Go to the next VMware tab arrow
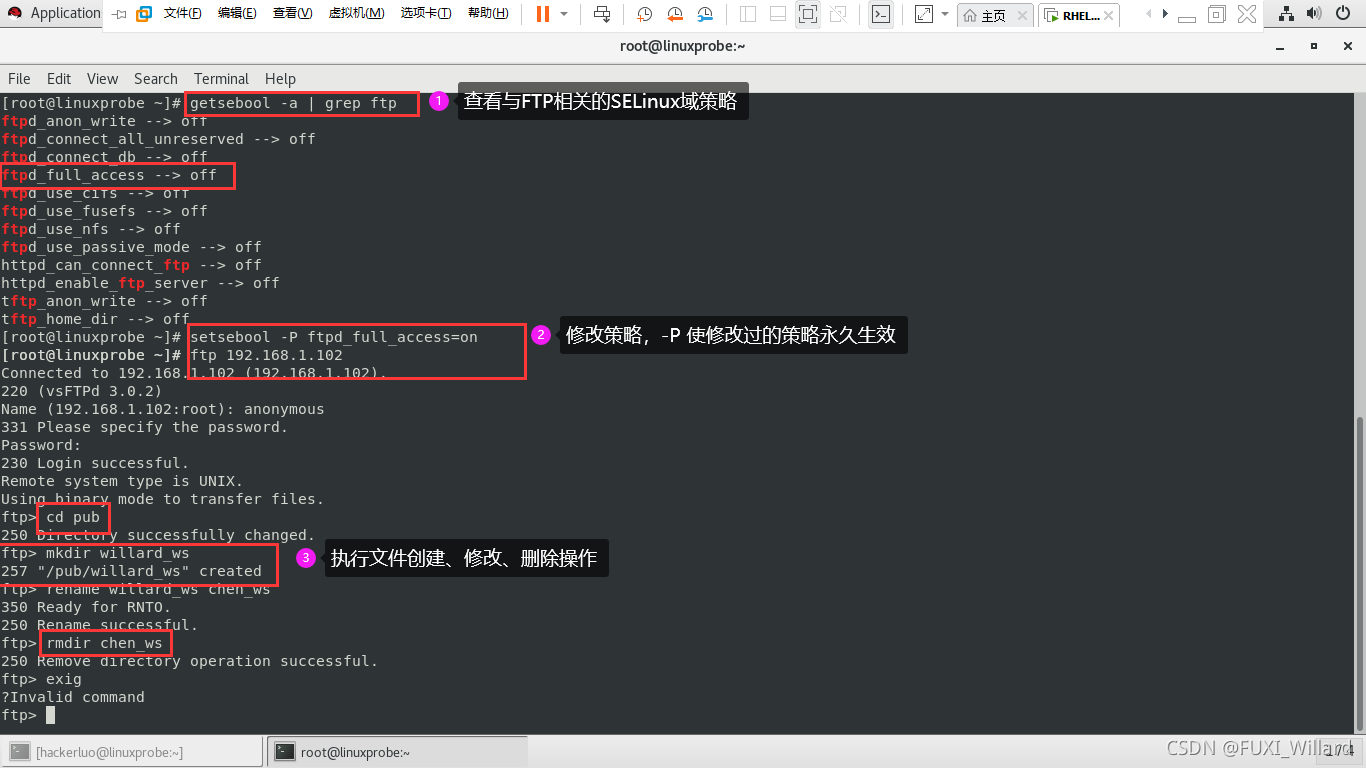This screenshot has width=1366, height=768. 1166,14
